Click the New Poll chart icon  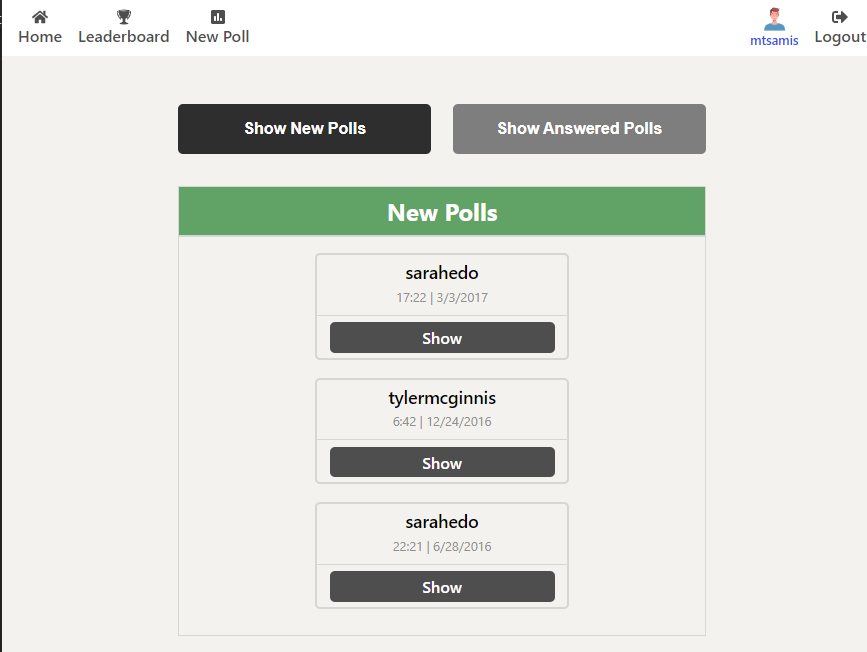[217, 16]
